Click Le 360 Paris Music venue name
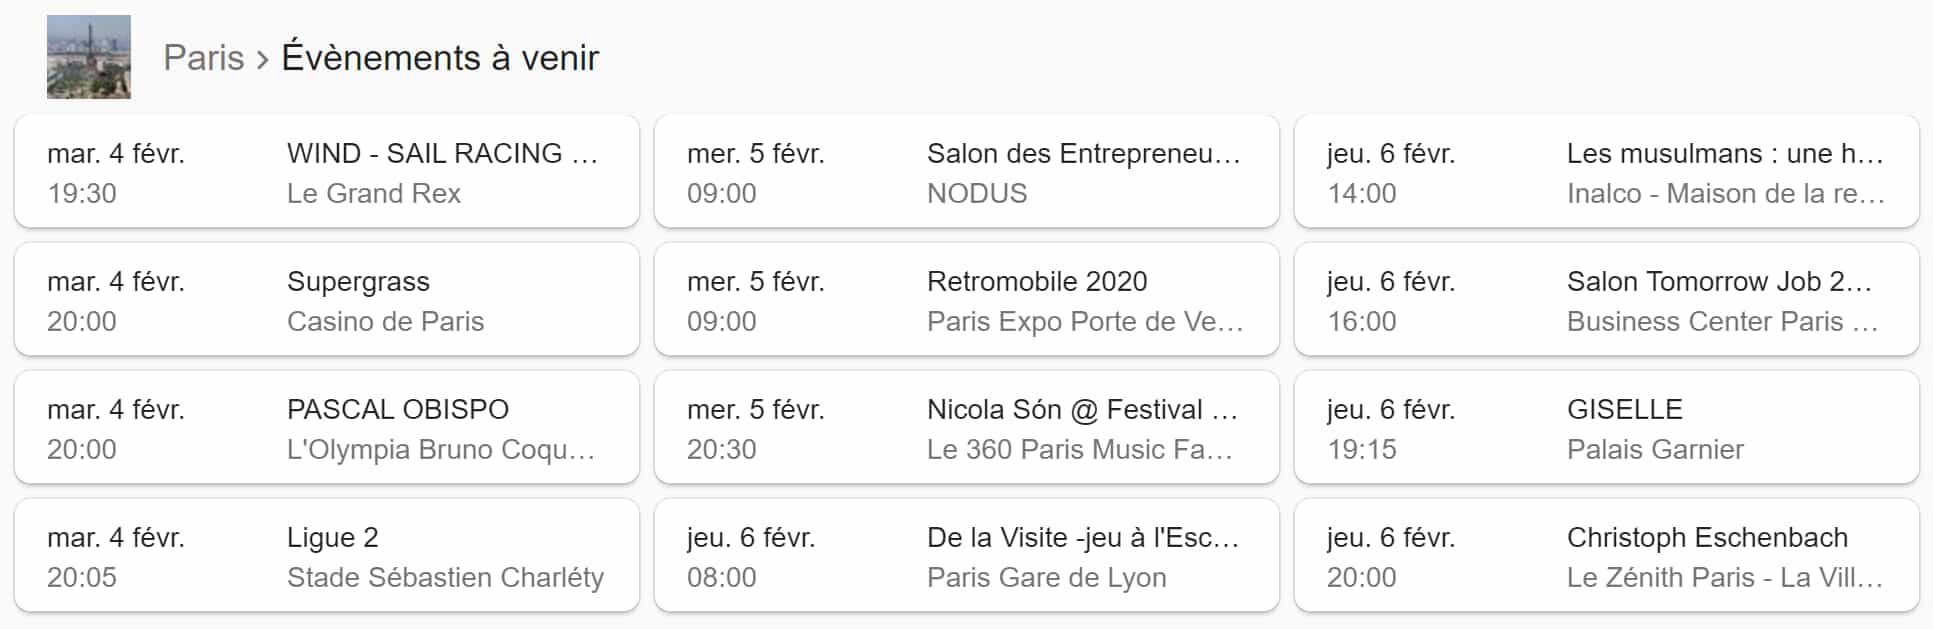Image resolution: width=1933 pixels, height=629 pixels. coord(1081,450)
